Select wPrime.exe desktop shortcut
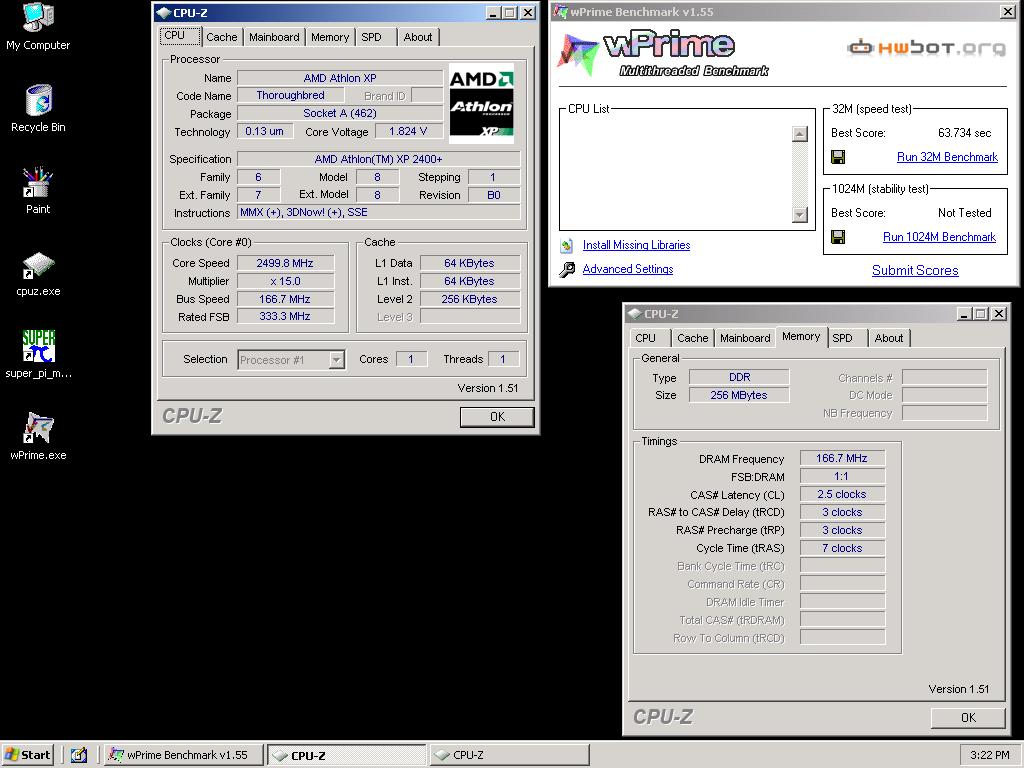Screen dimensions: 1024x768 (x=38, y=436)
